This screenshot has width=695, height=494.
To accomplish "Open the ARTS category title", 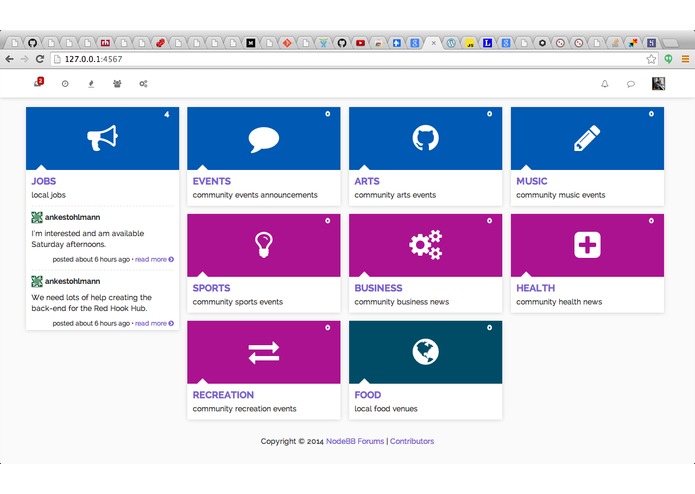I will click(367, 181).
